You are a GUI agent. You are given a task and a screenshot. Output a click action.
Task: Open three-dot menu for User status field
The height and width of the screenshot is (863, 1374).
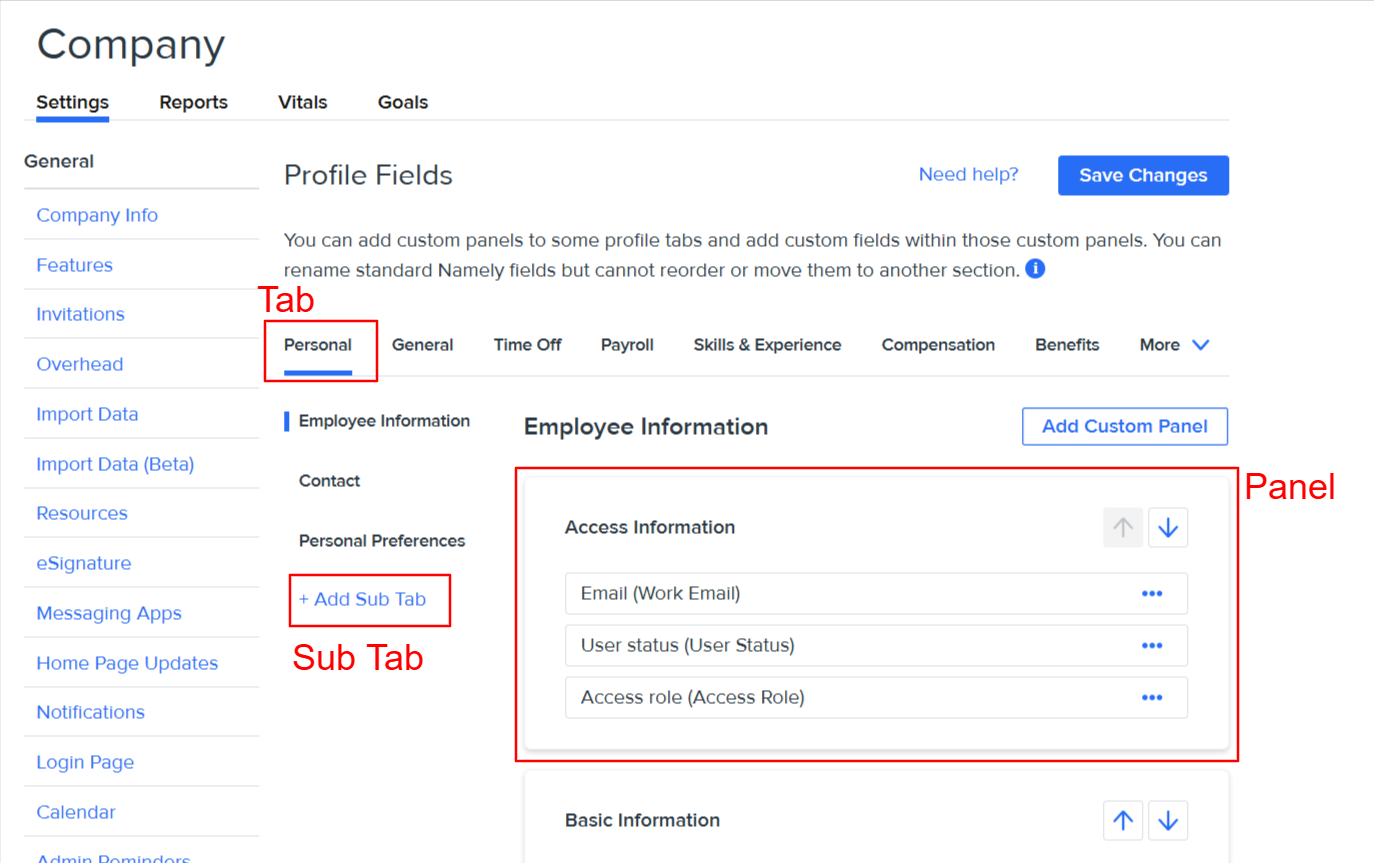pos(1151,645)
